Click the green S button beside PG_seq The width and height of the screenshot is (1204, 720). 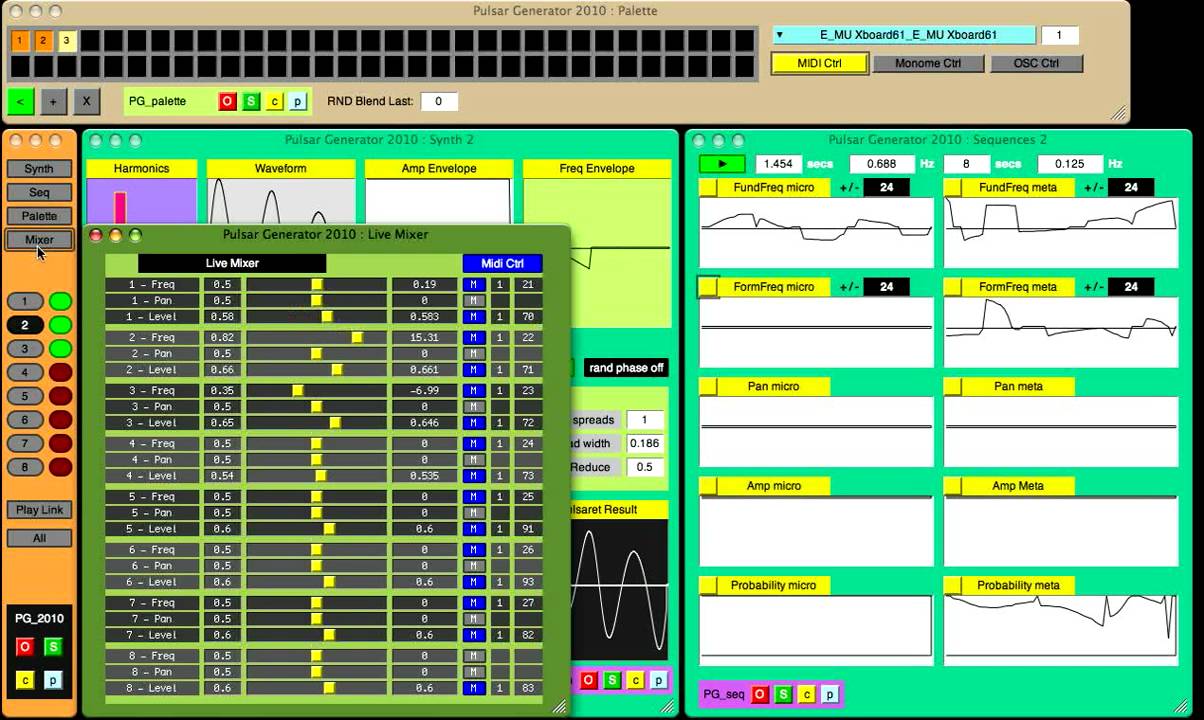[784, 694]
